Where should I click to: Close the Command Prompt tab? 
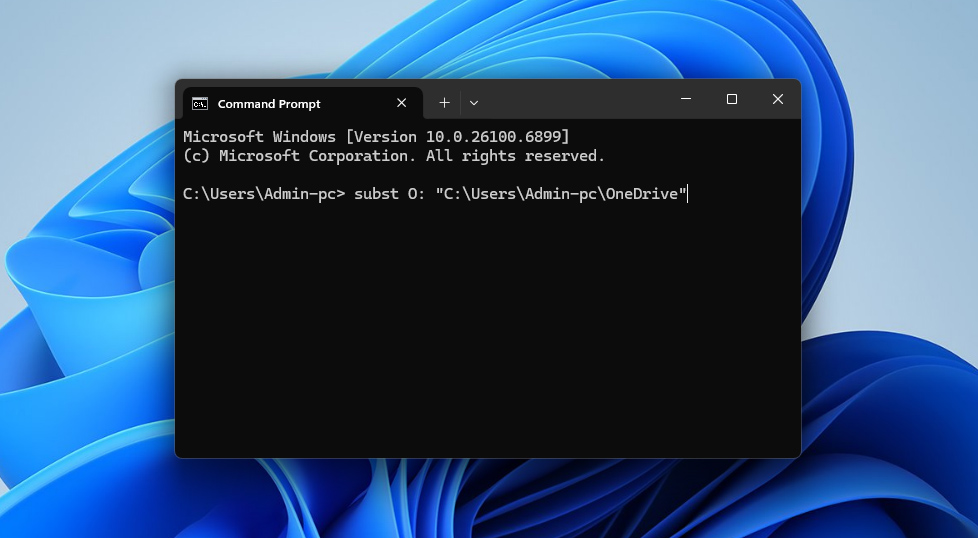pos(402,103)
